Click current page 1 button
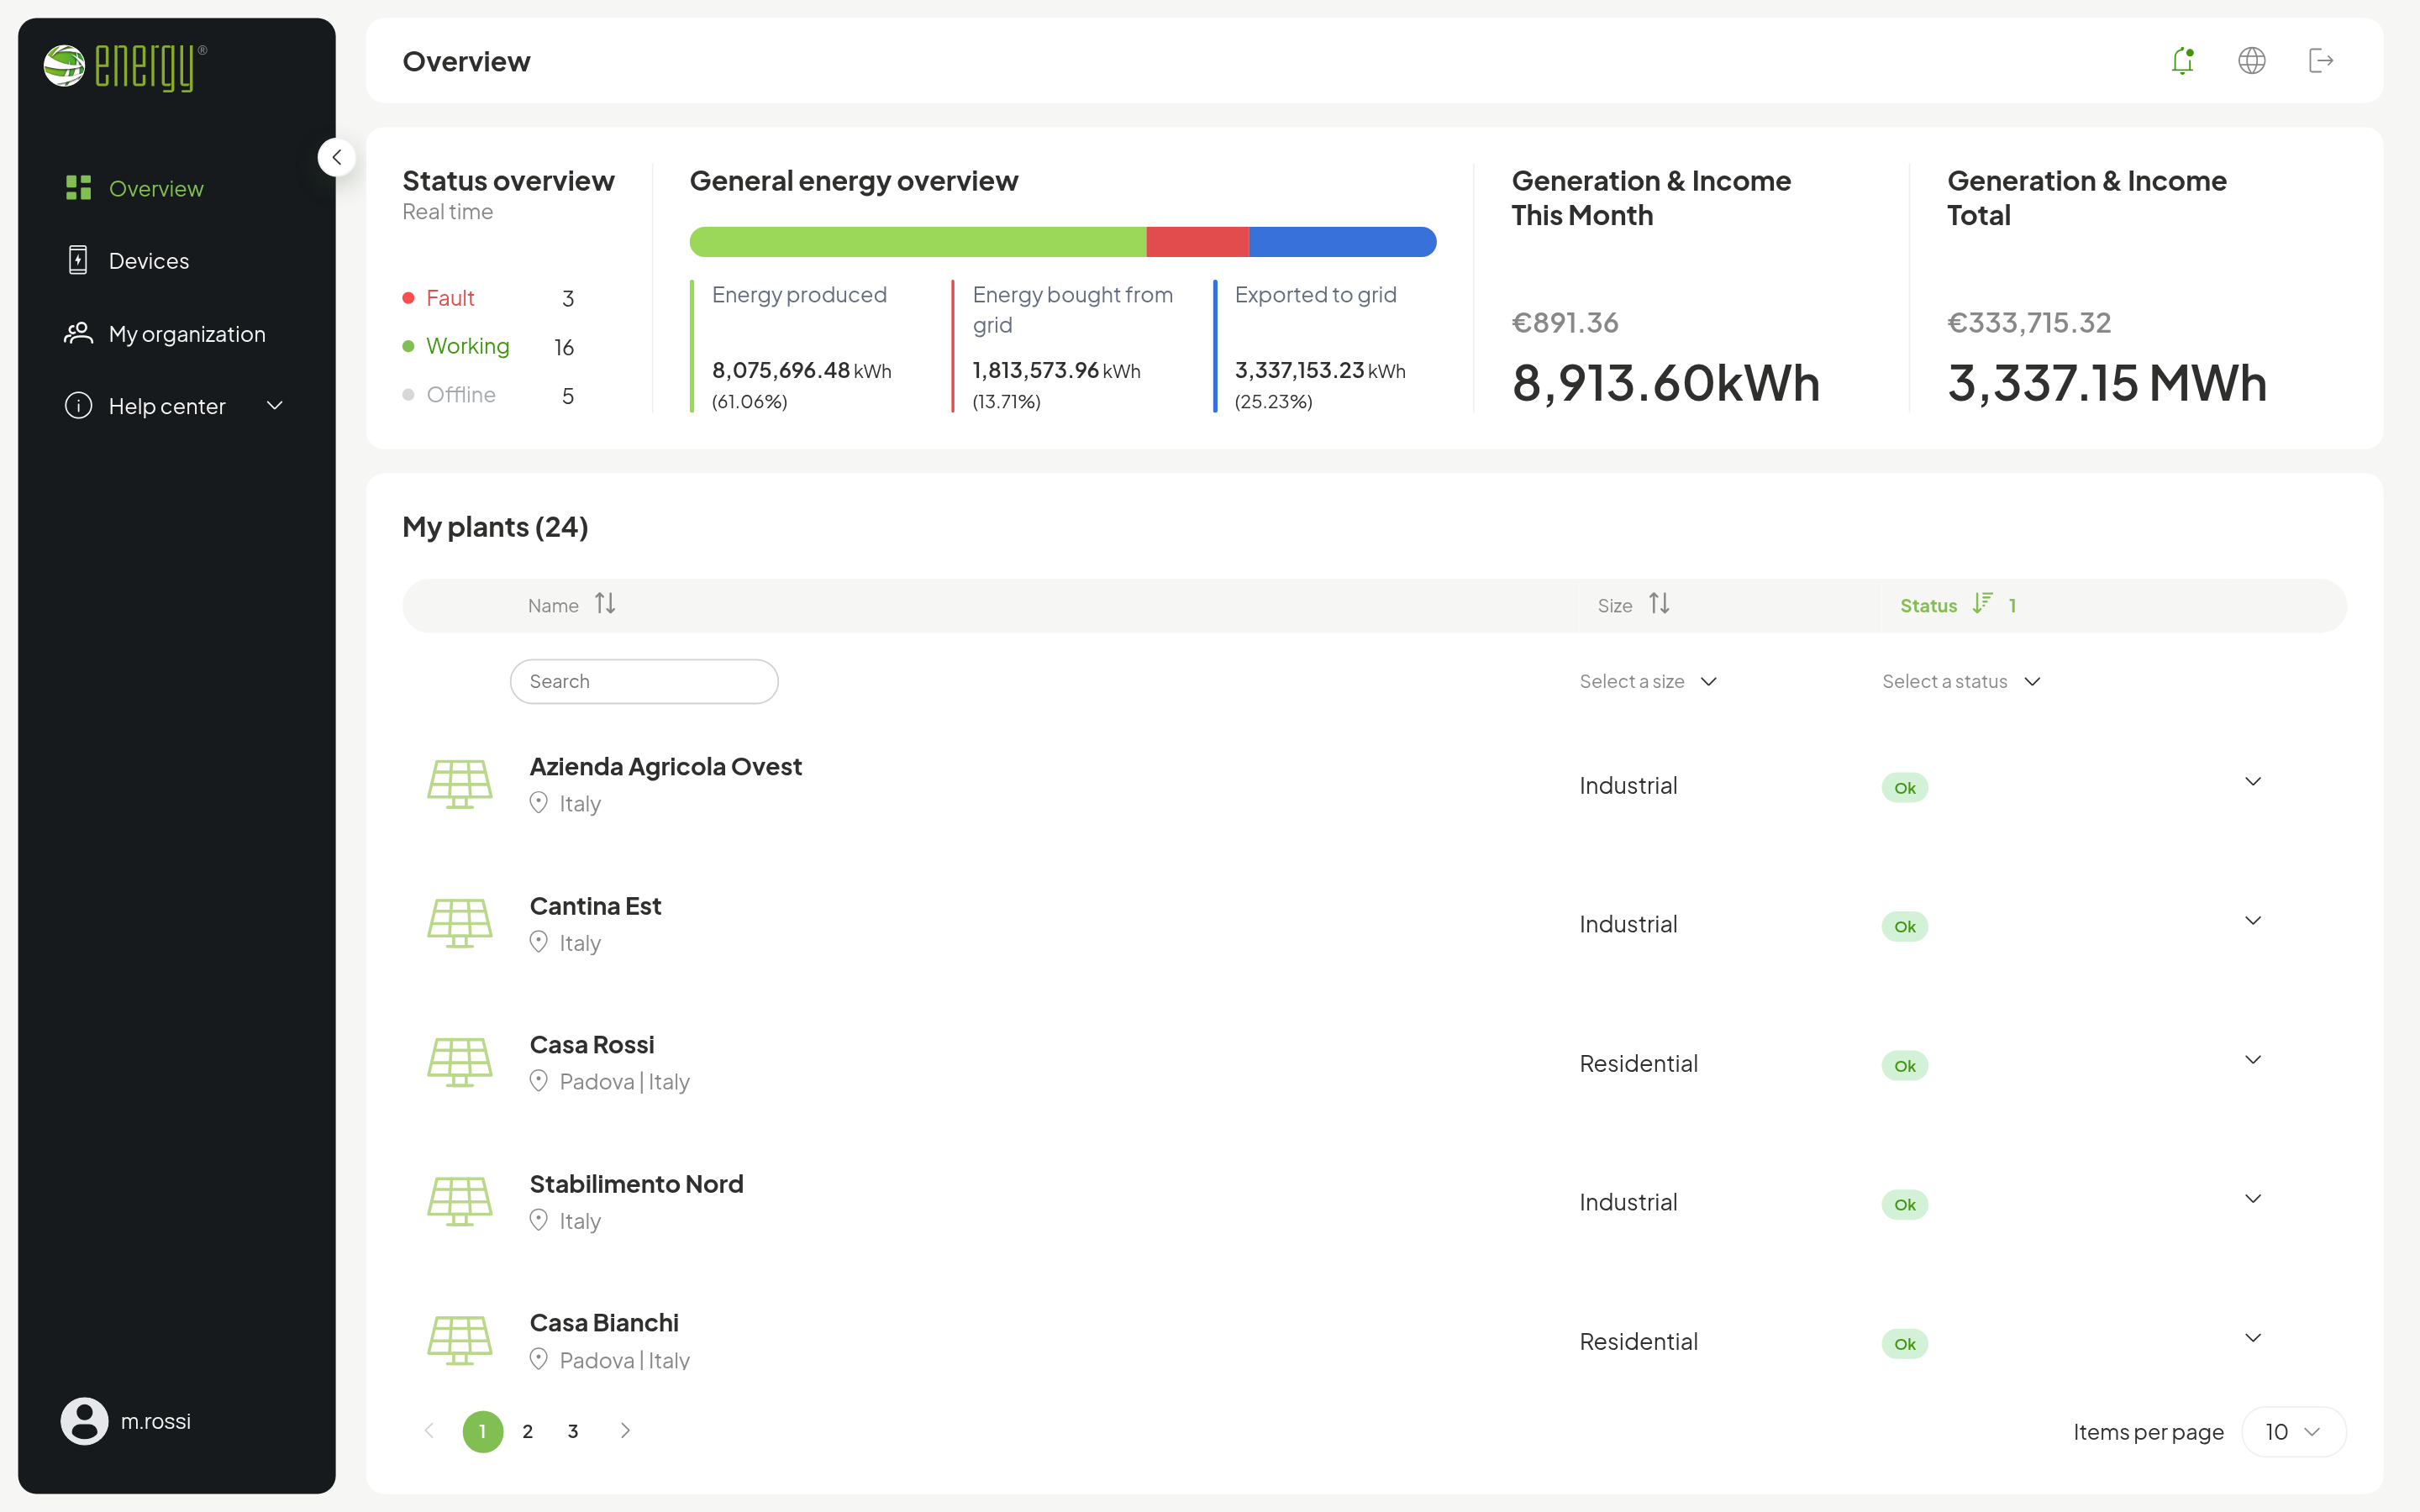This screenshot has width=2420, height=1512. 483,1432
